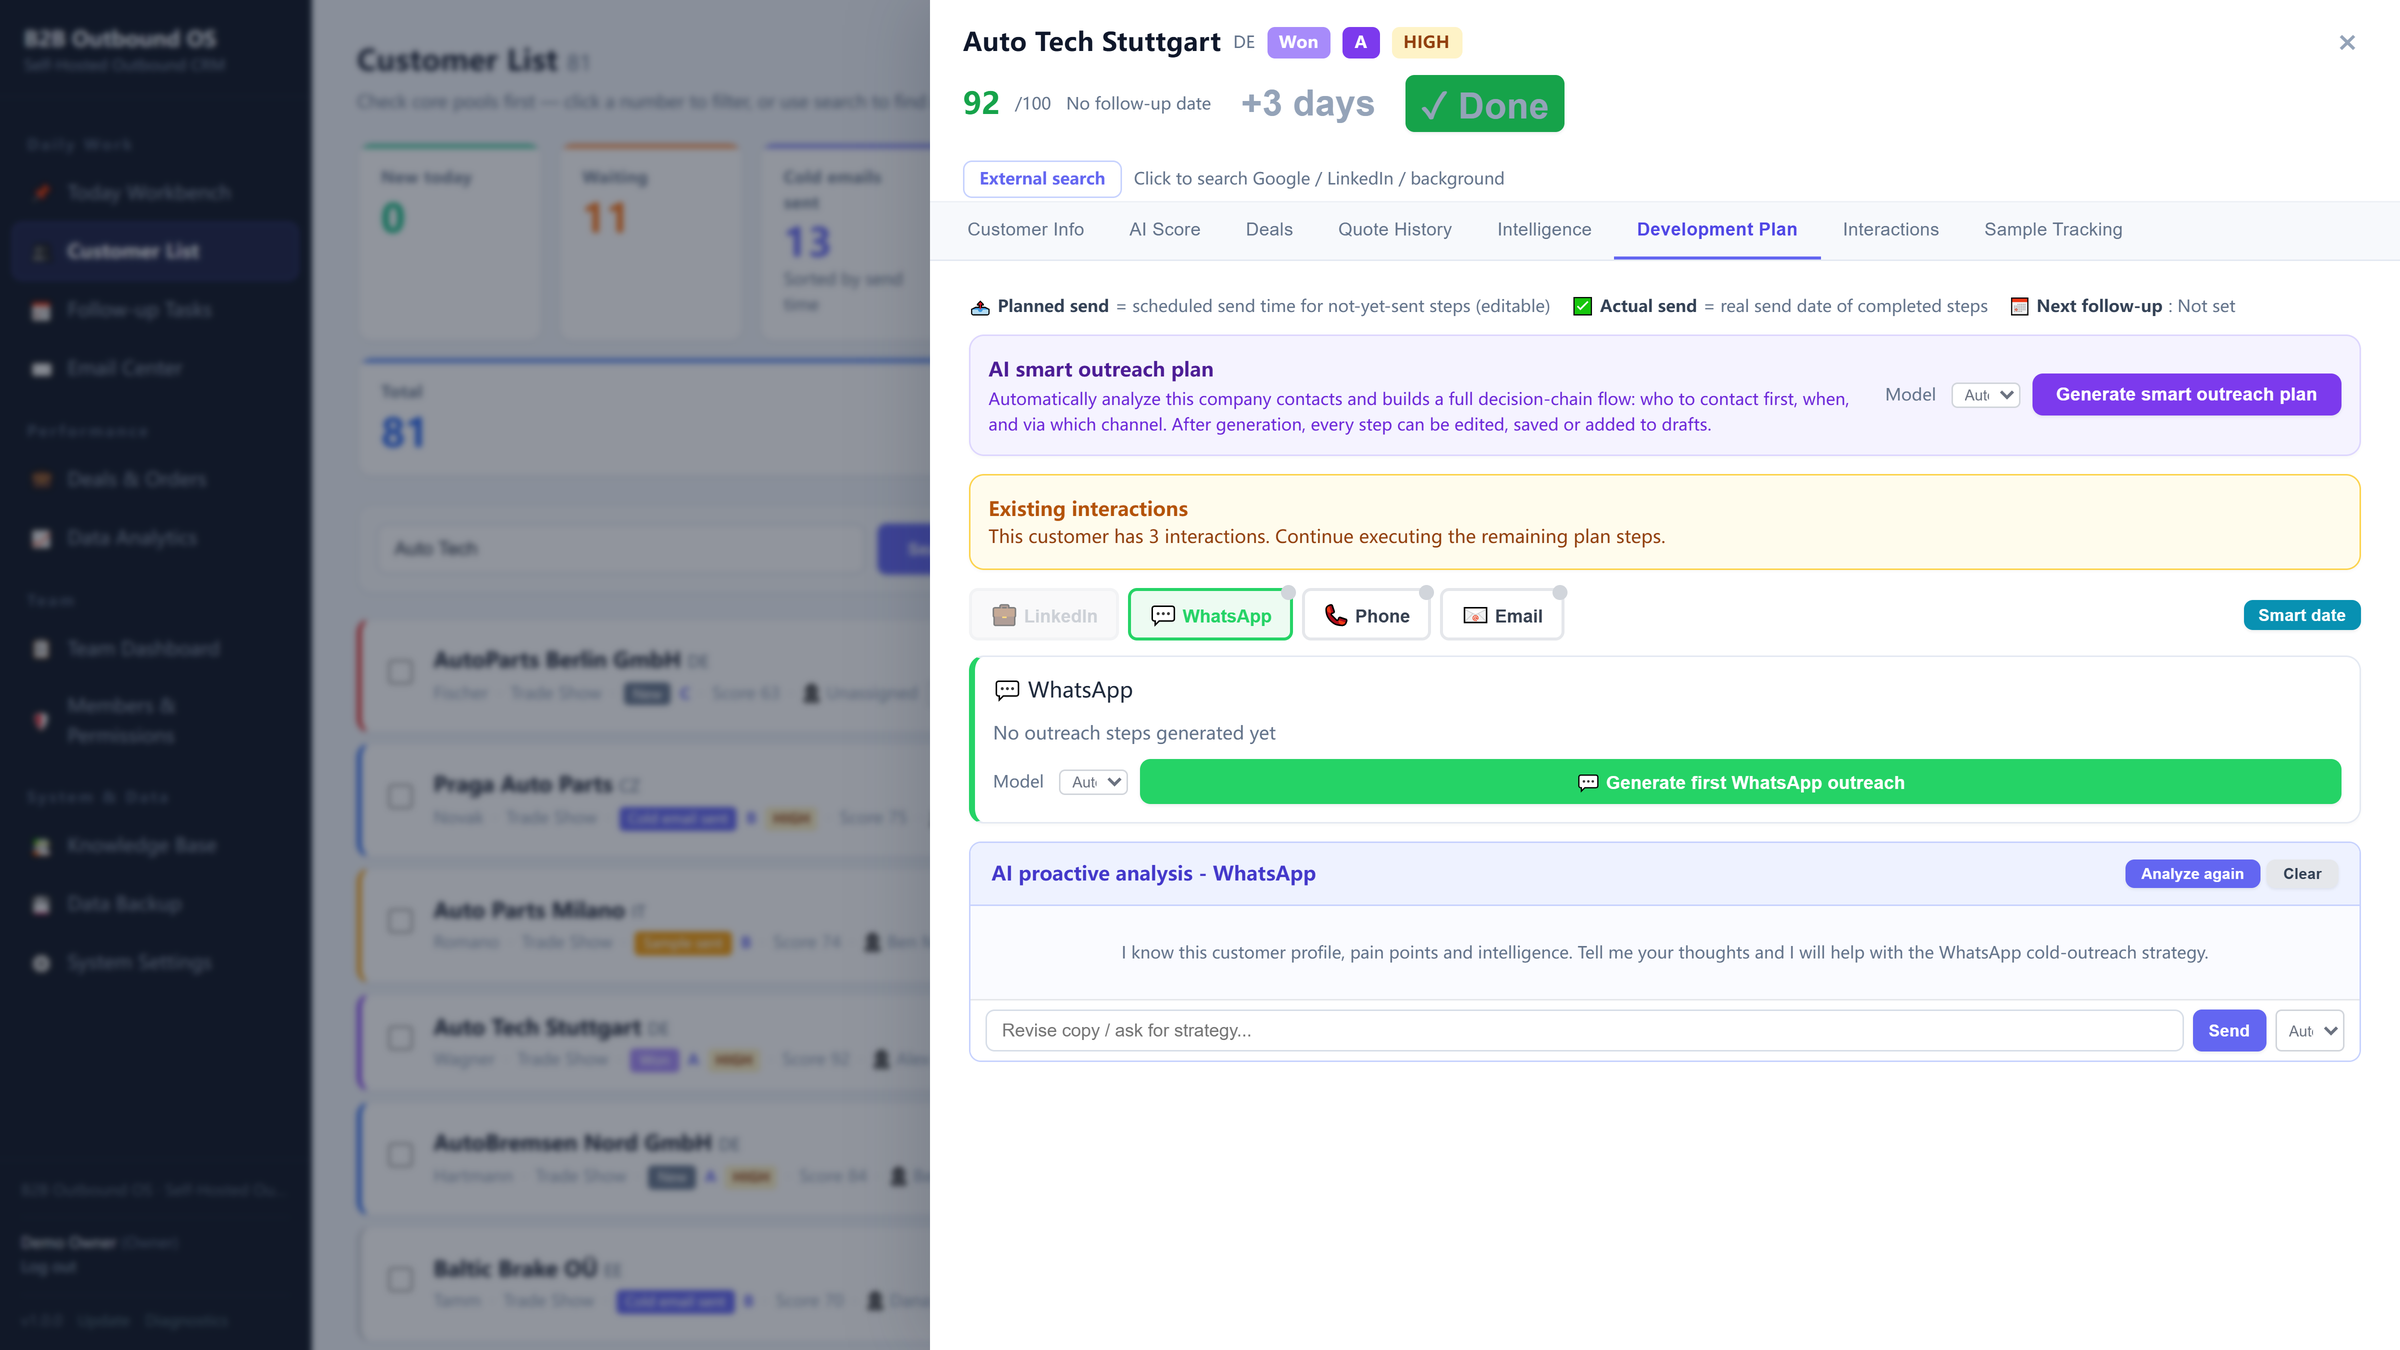Open the Quote History tab
The width and height of the screenshot is (2400, 1350).
[x=1395, y=229]
